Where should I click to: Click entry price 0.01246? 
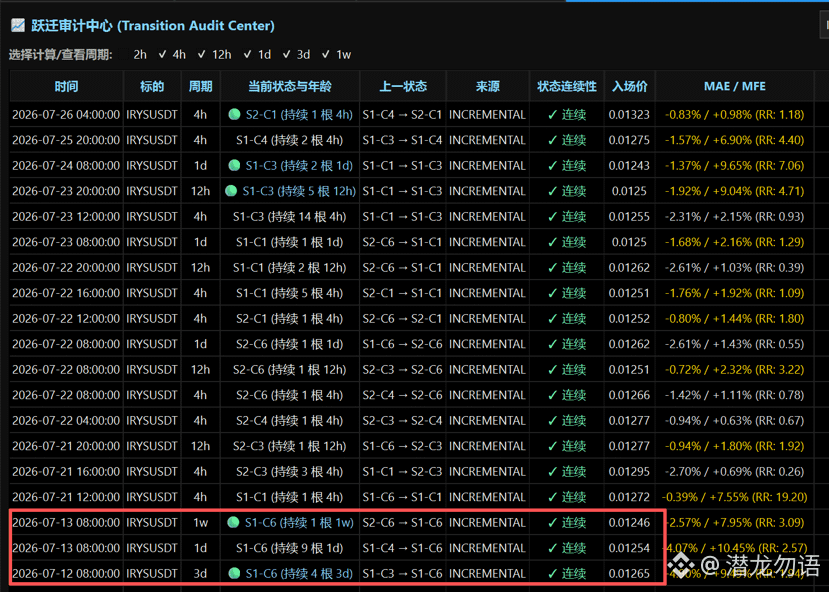pyautogui.click(x=629, y=522)
